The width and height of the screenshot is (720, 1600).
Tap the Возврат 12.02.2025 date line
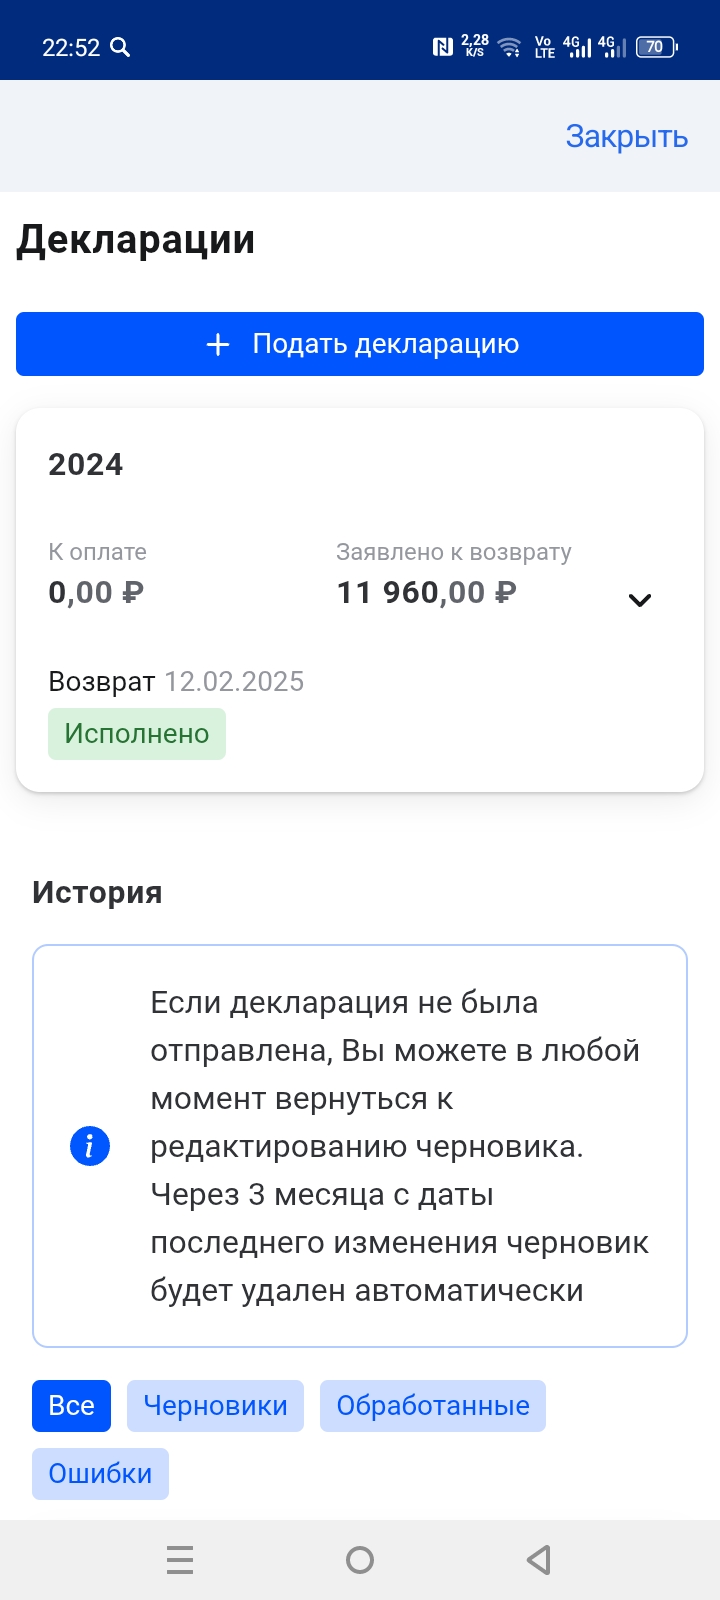[x=176, y=682]
